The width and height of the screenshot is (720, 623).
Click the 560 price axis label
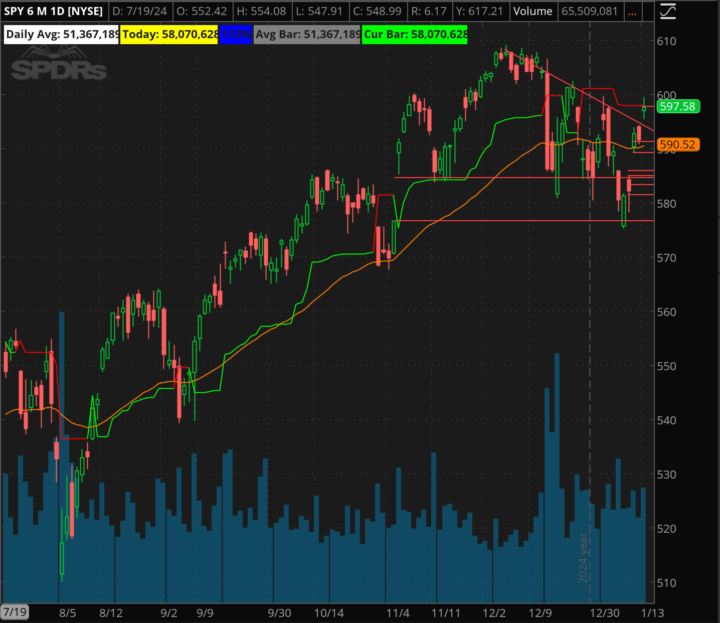coord(666,312)
